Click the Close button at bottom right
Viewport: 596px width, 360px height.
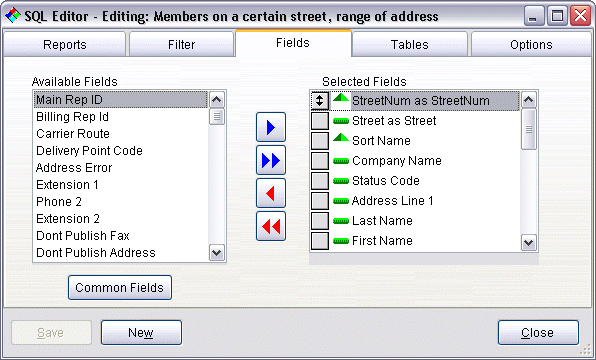click(538, 333)
